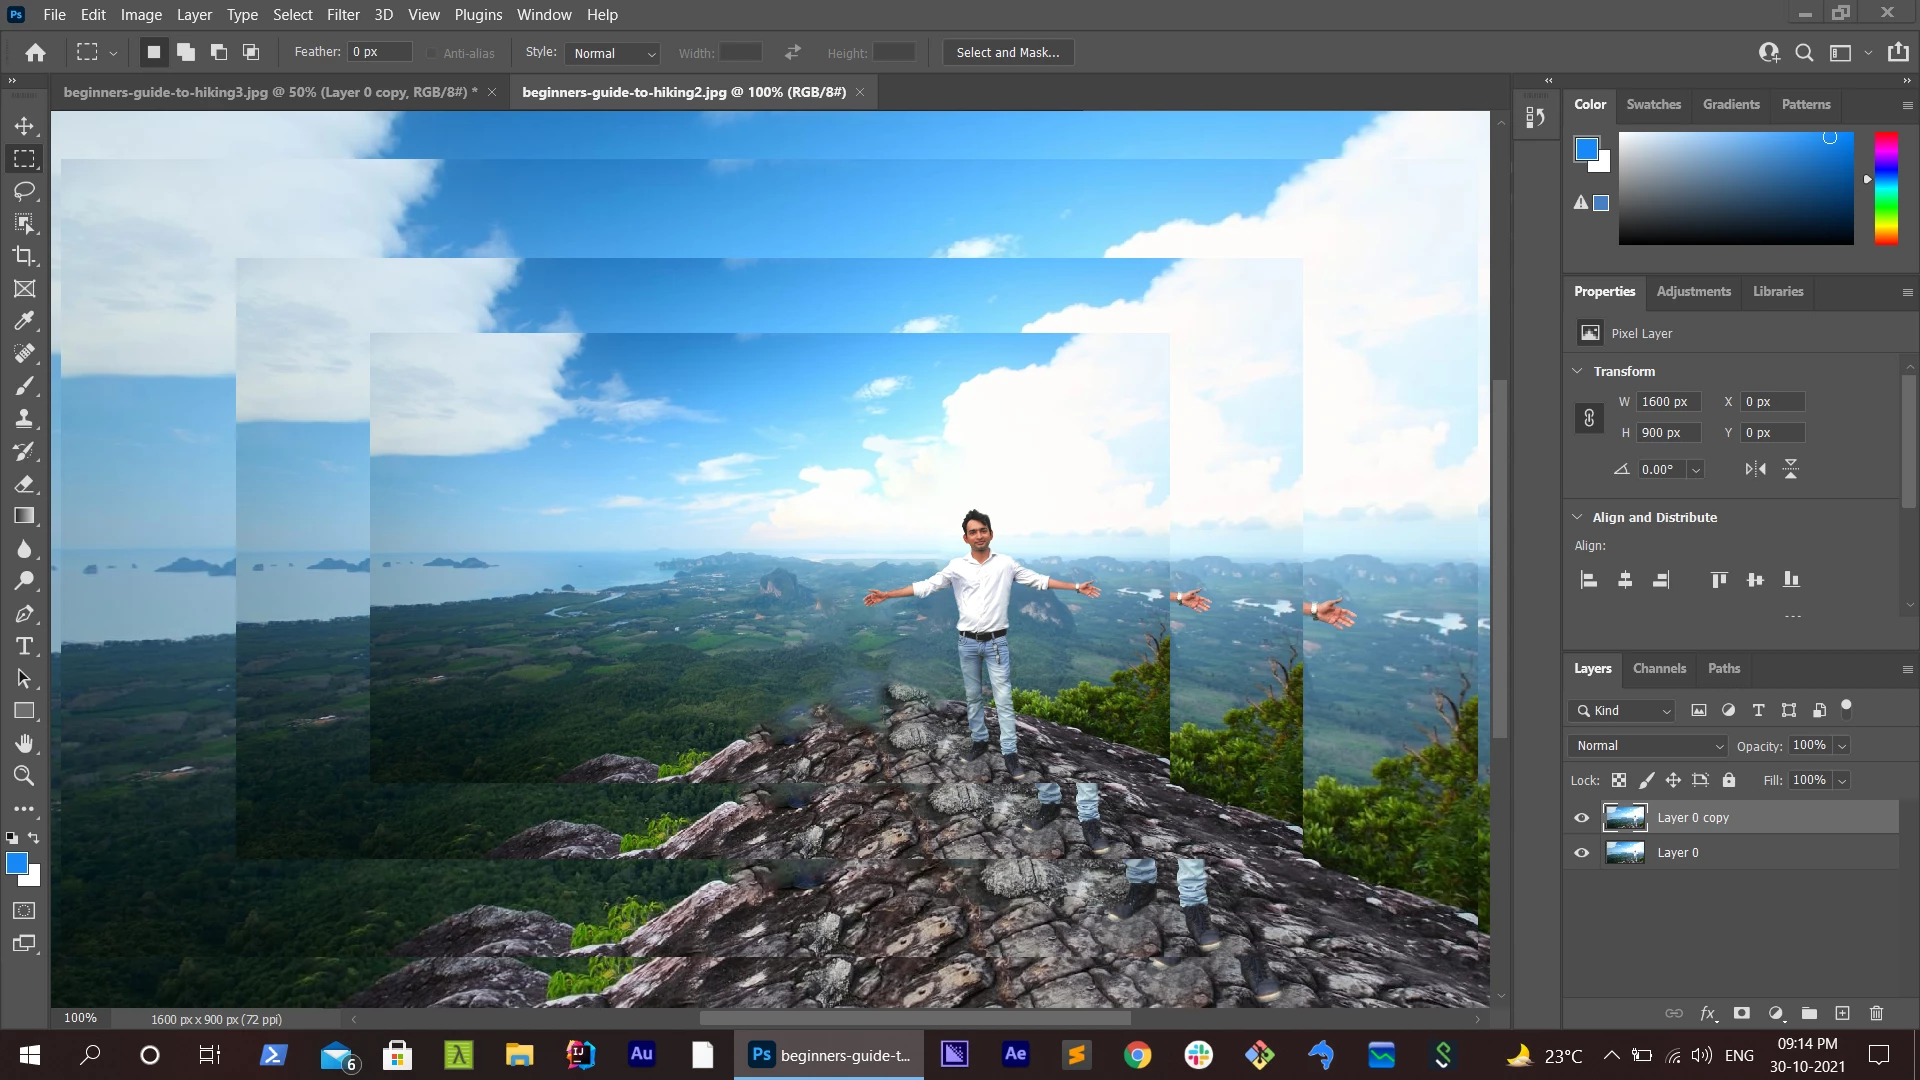Select the Crop tool
1920x1080 pixels.
[x=24, y=256]
